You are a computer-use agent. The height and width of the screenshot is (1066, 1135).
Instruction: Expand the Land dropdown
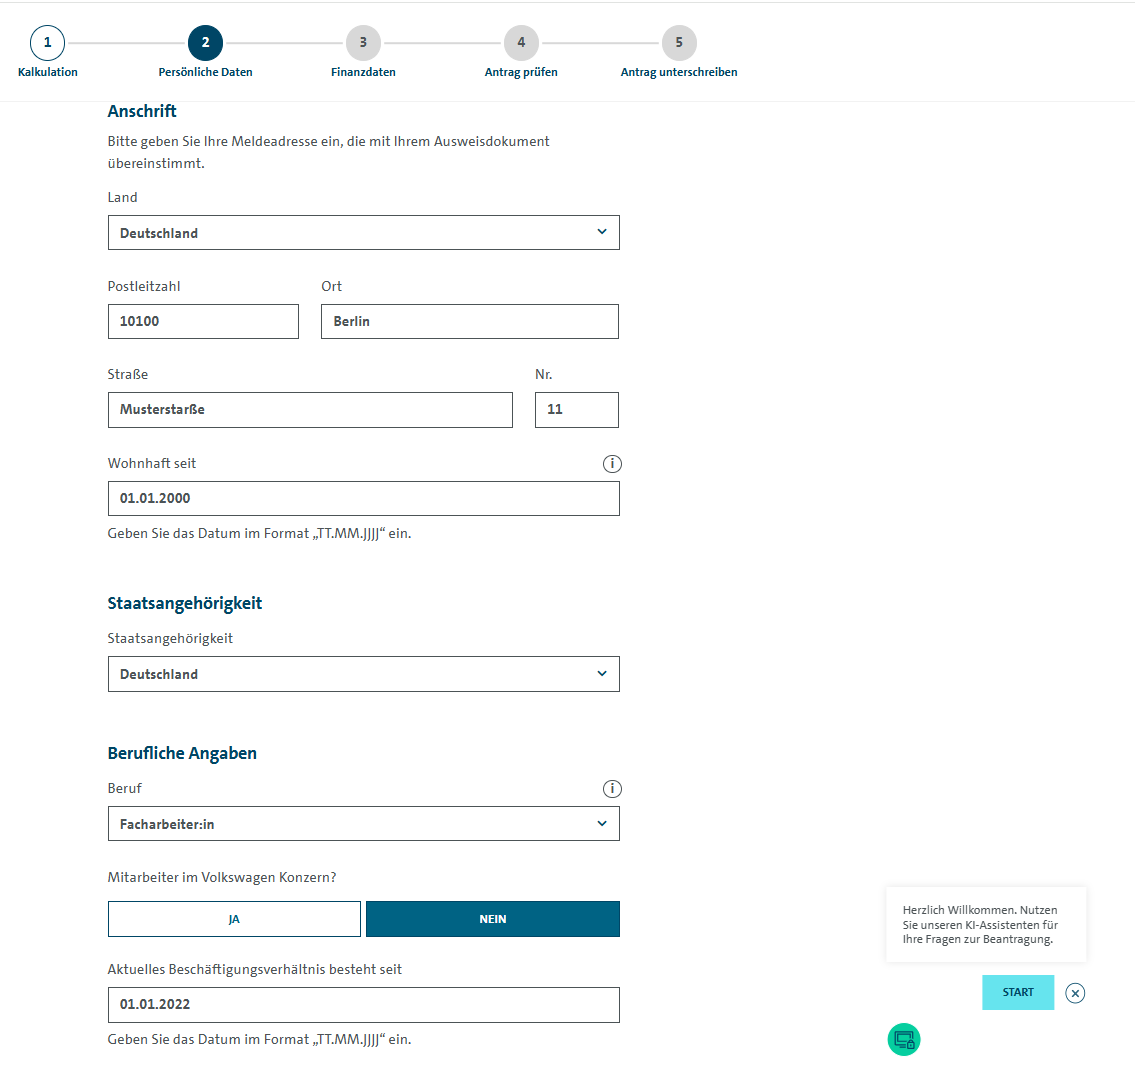point(363,233)
